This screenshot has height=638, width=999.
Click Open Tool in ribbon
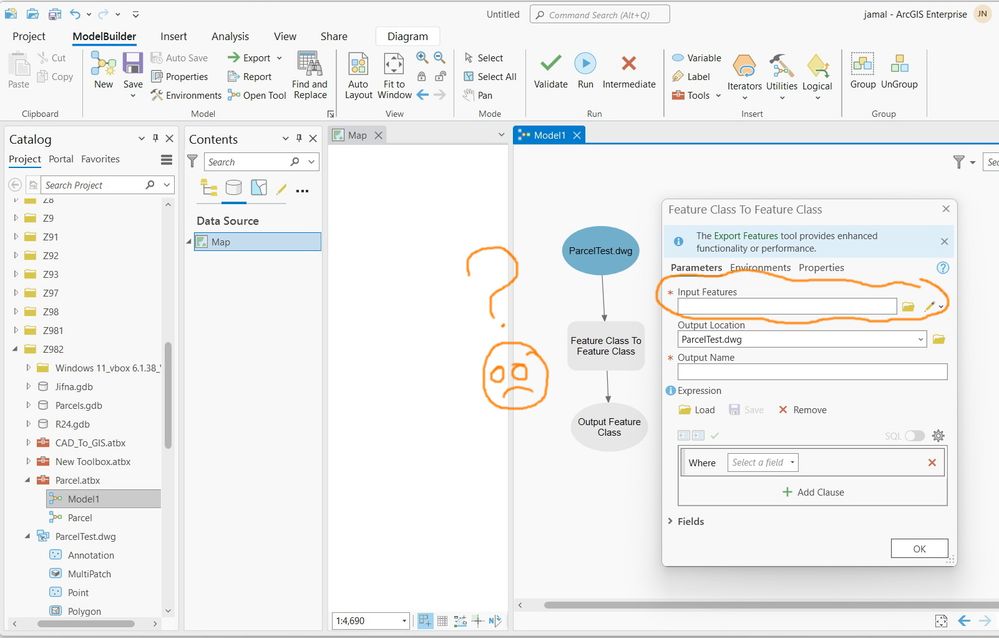click(x=257, y=95)
